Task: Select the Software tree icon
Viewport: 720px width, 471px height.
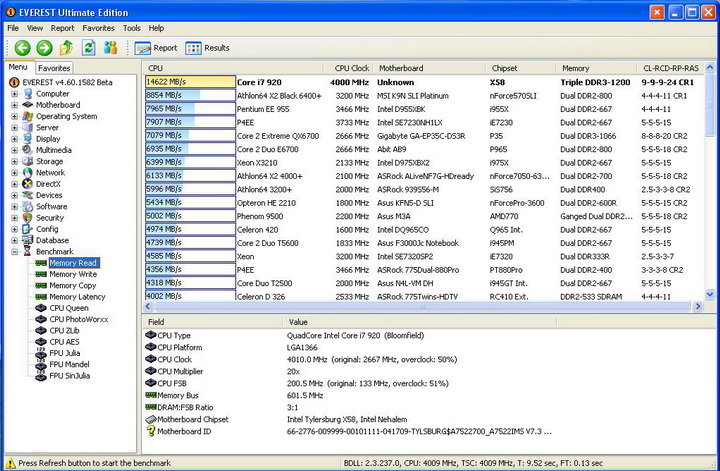Action: (28, 207)
